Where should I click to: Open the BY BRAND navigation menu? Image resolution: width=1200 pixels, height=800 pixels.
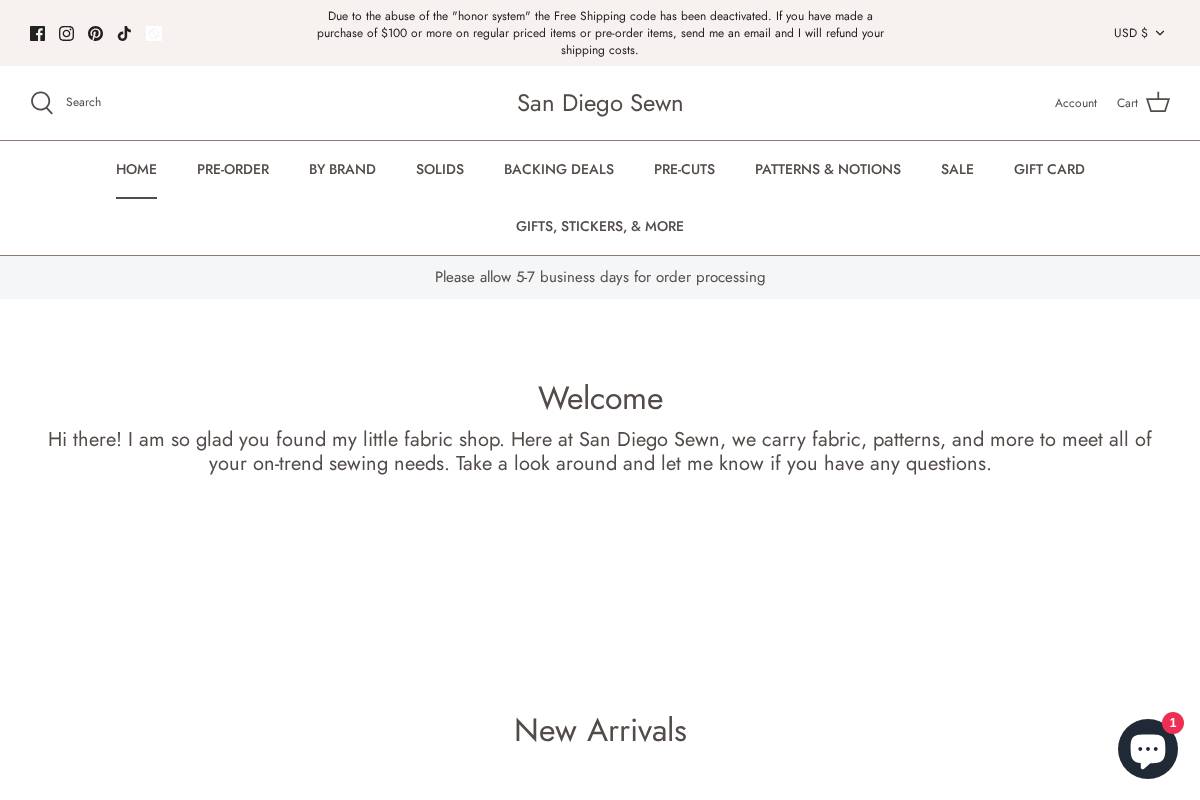[x=342, y=169]
